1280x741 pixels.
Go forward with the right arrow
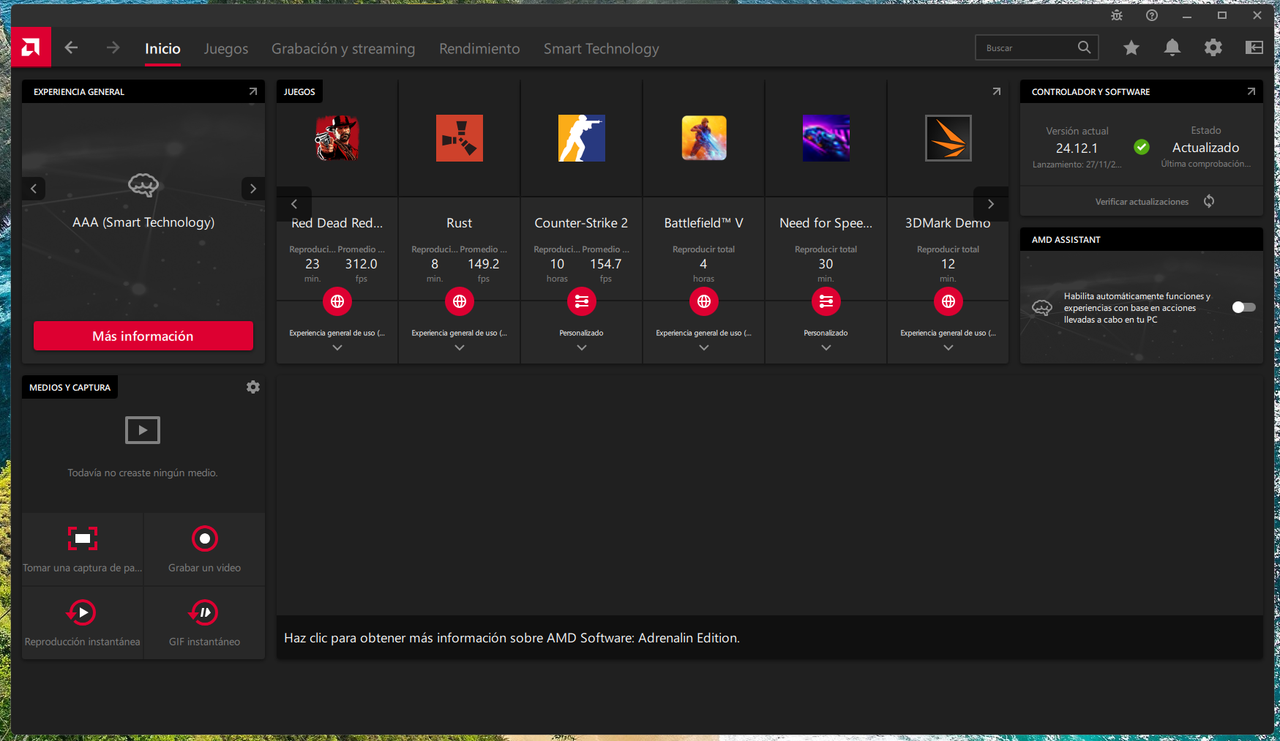(x=113, y=48)
